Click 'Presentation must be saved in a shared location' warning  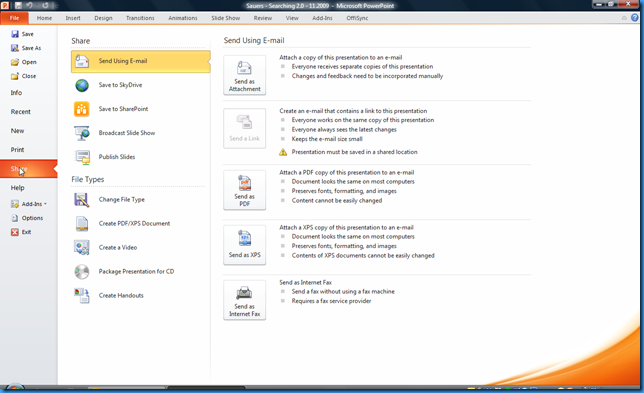(x=354, y=152)
